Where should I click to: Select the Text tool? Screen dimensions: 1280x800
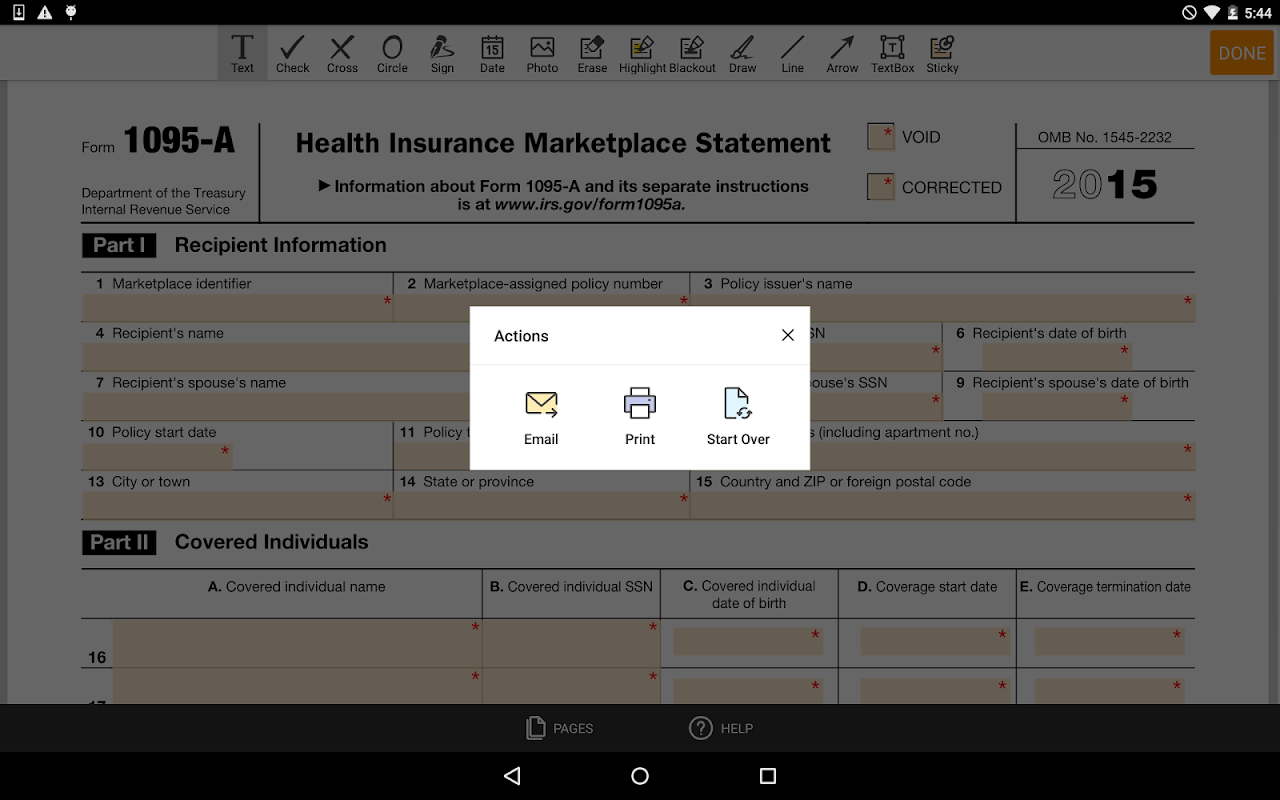(242, 53)
